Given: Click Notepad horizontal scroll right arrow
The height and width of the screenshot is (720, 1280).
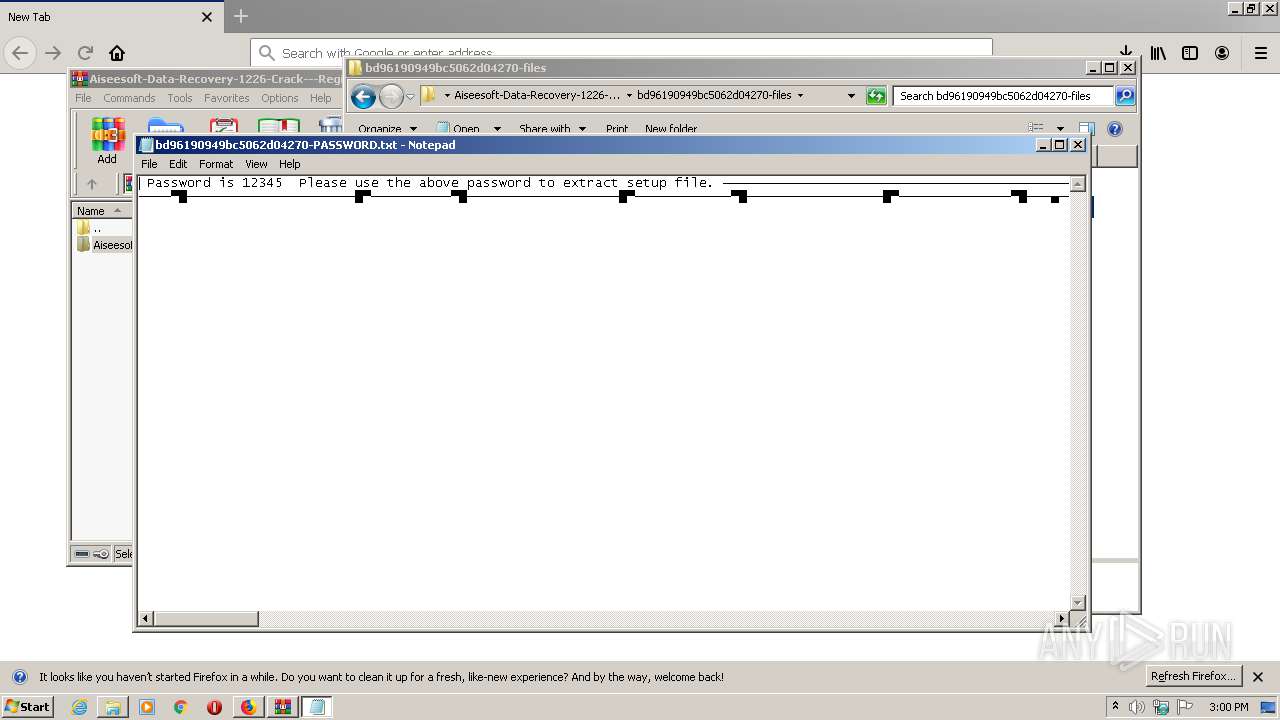Looking at the screenshot, I should tap(1062, 619).
